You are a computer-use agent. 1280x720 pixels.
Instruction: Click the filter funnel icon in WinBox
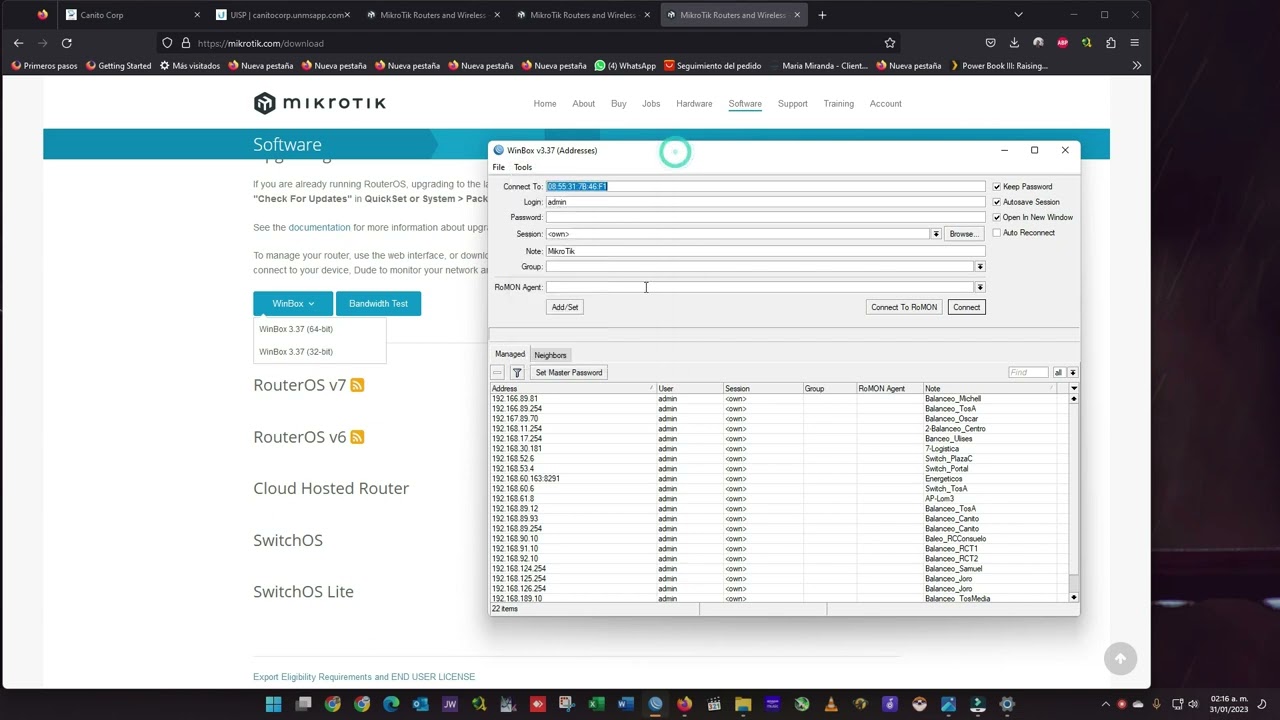click(517, 372)
